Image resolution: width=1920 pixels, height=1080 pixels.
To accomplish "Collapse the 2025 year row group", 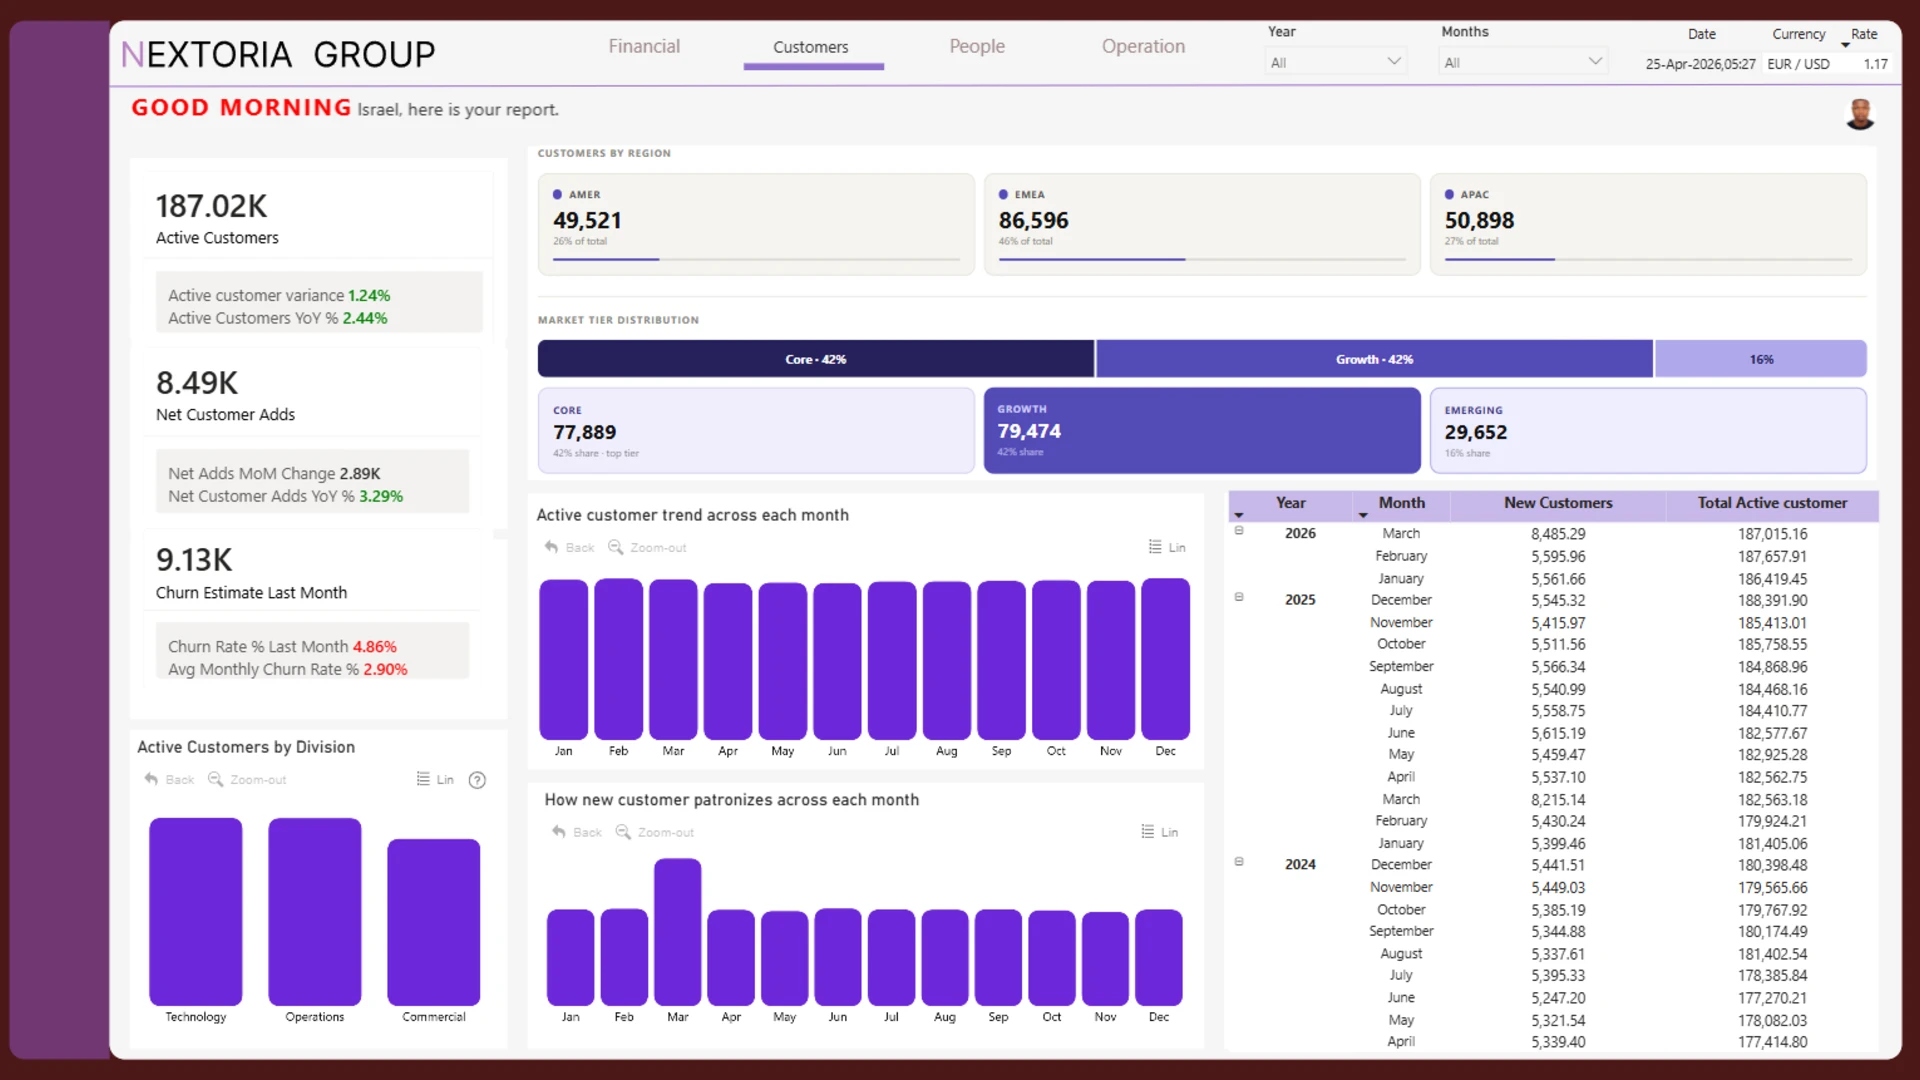I will tap(1239, 597).
